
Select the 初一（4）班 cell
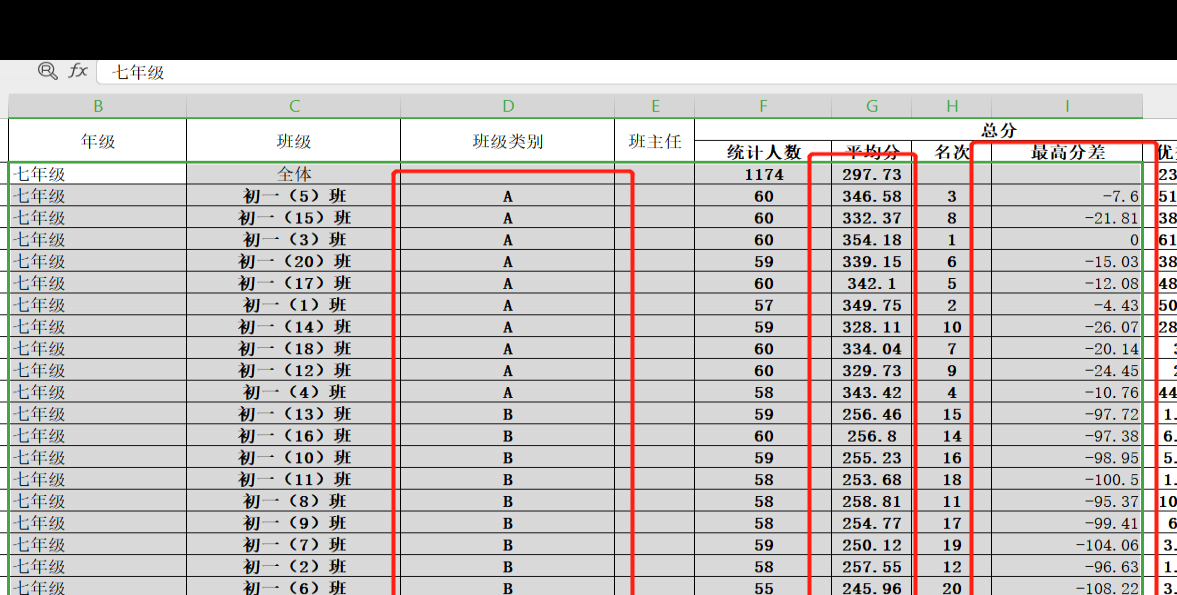point(293,392)
